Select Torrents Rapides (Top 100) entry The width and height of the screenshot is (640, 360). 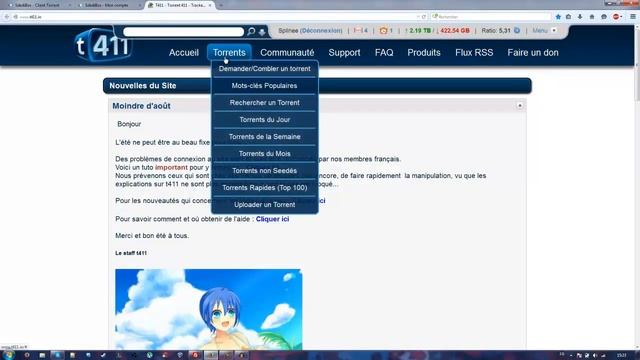pyautogui.click(x=264, y=188)
